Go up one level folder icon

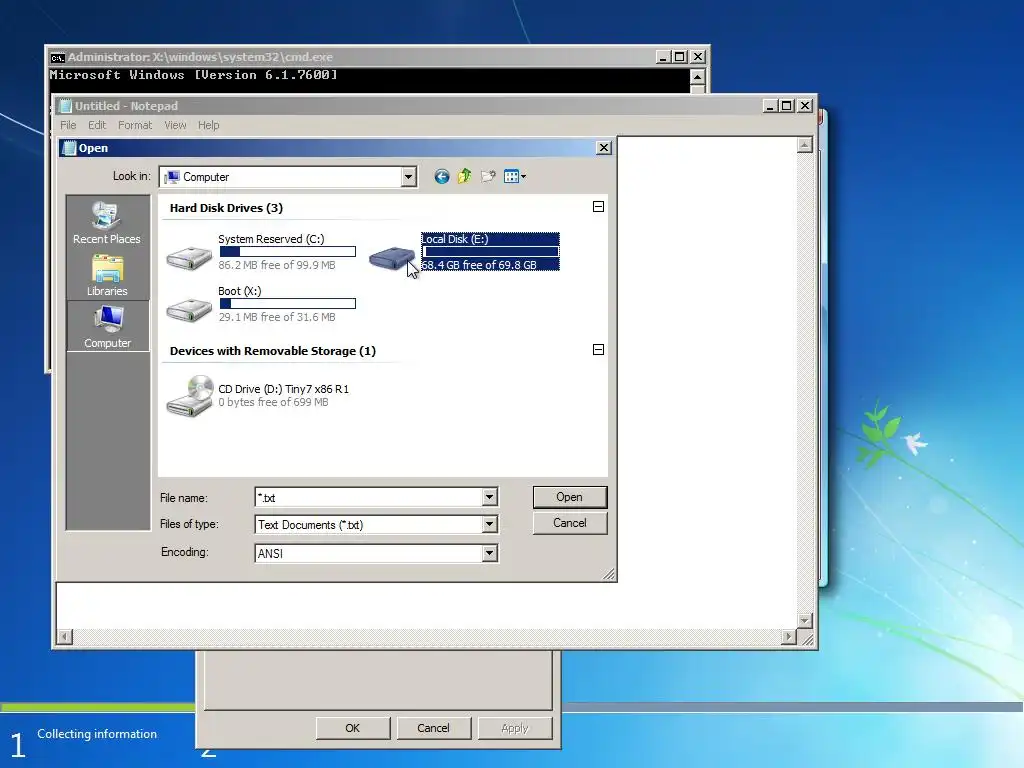(x=464, y=176)
